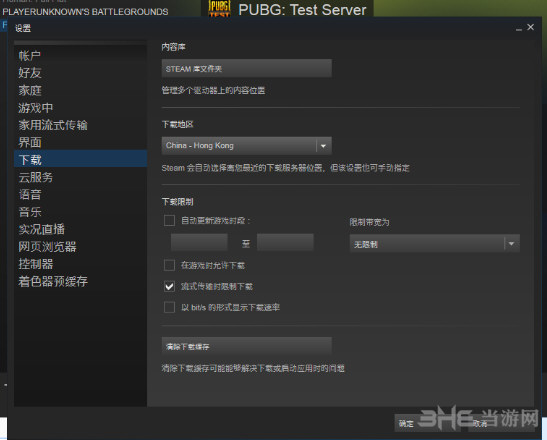Select the 控制器 settings category
547x440 pixels.
tap(80, 264)
